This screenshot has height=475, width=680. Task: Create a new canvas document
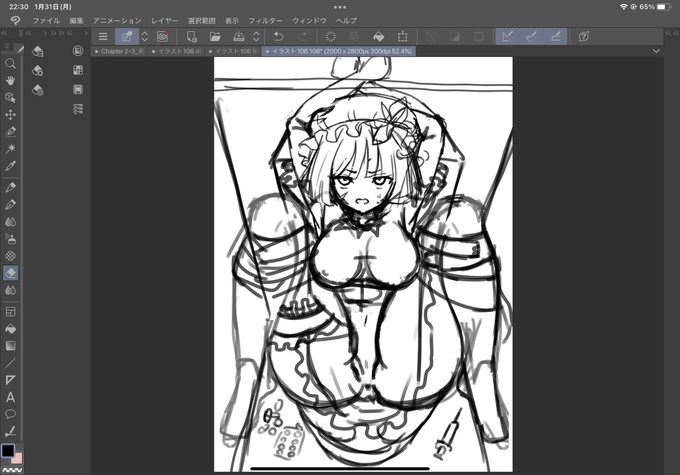pos(191,36)
